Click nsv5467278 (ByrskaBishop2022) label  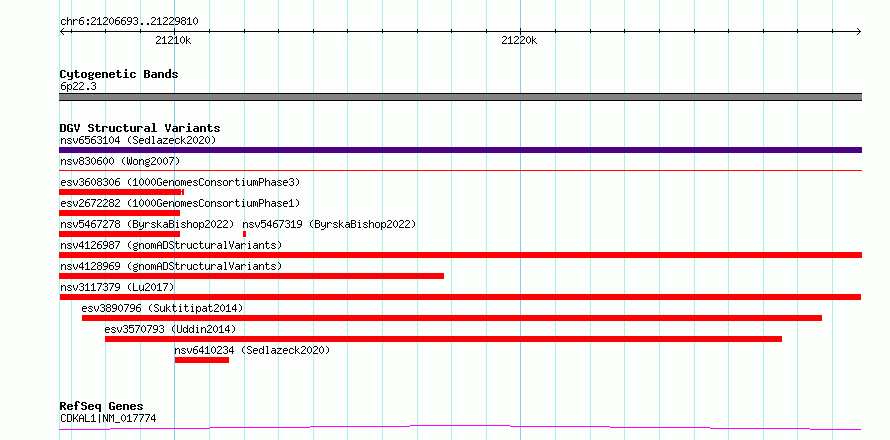(147, 224)
